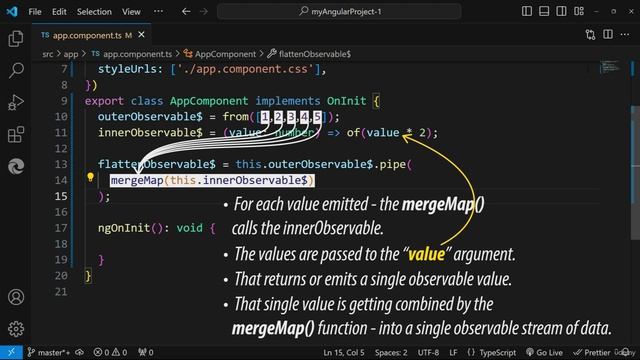Open the remote window indicator

tap(11, 352)
